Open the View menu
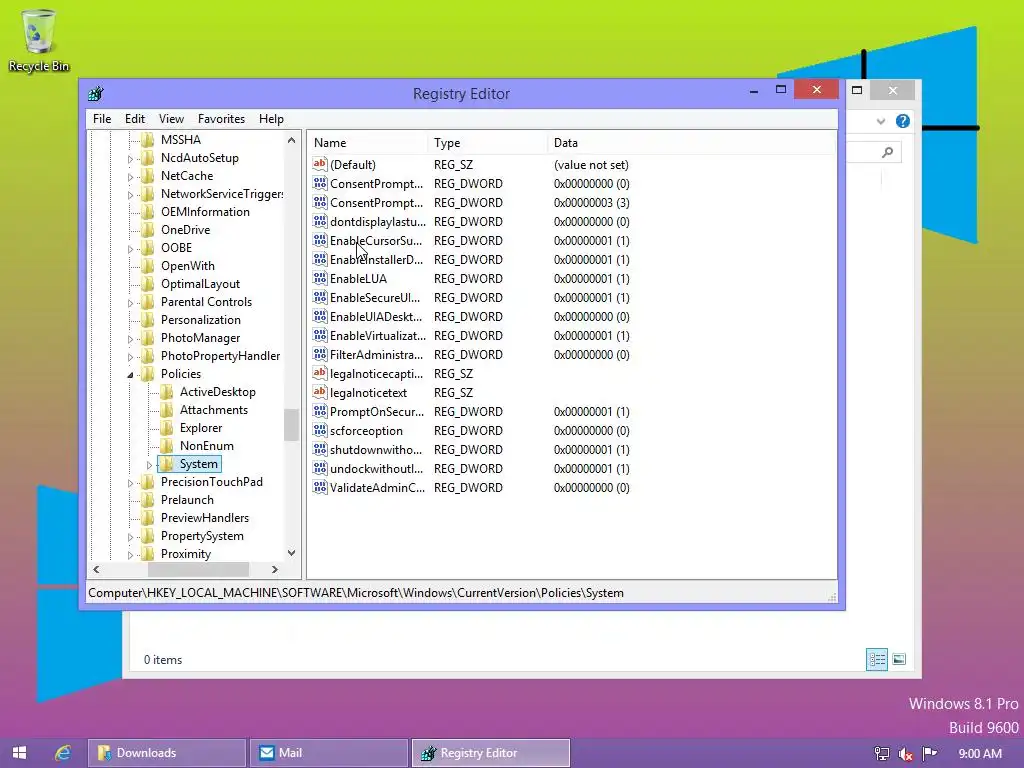This screenshot has width=1024, height=768. tap(171, 119)
